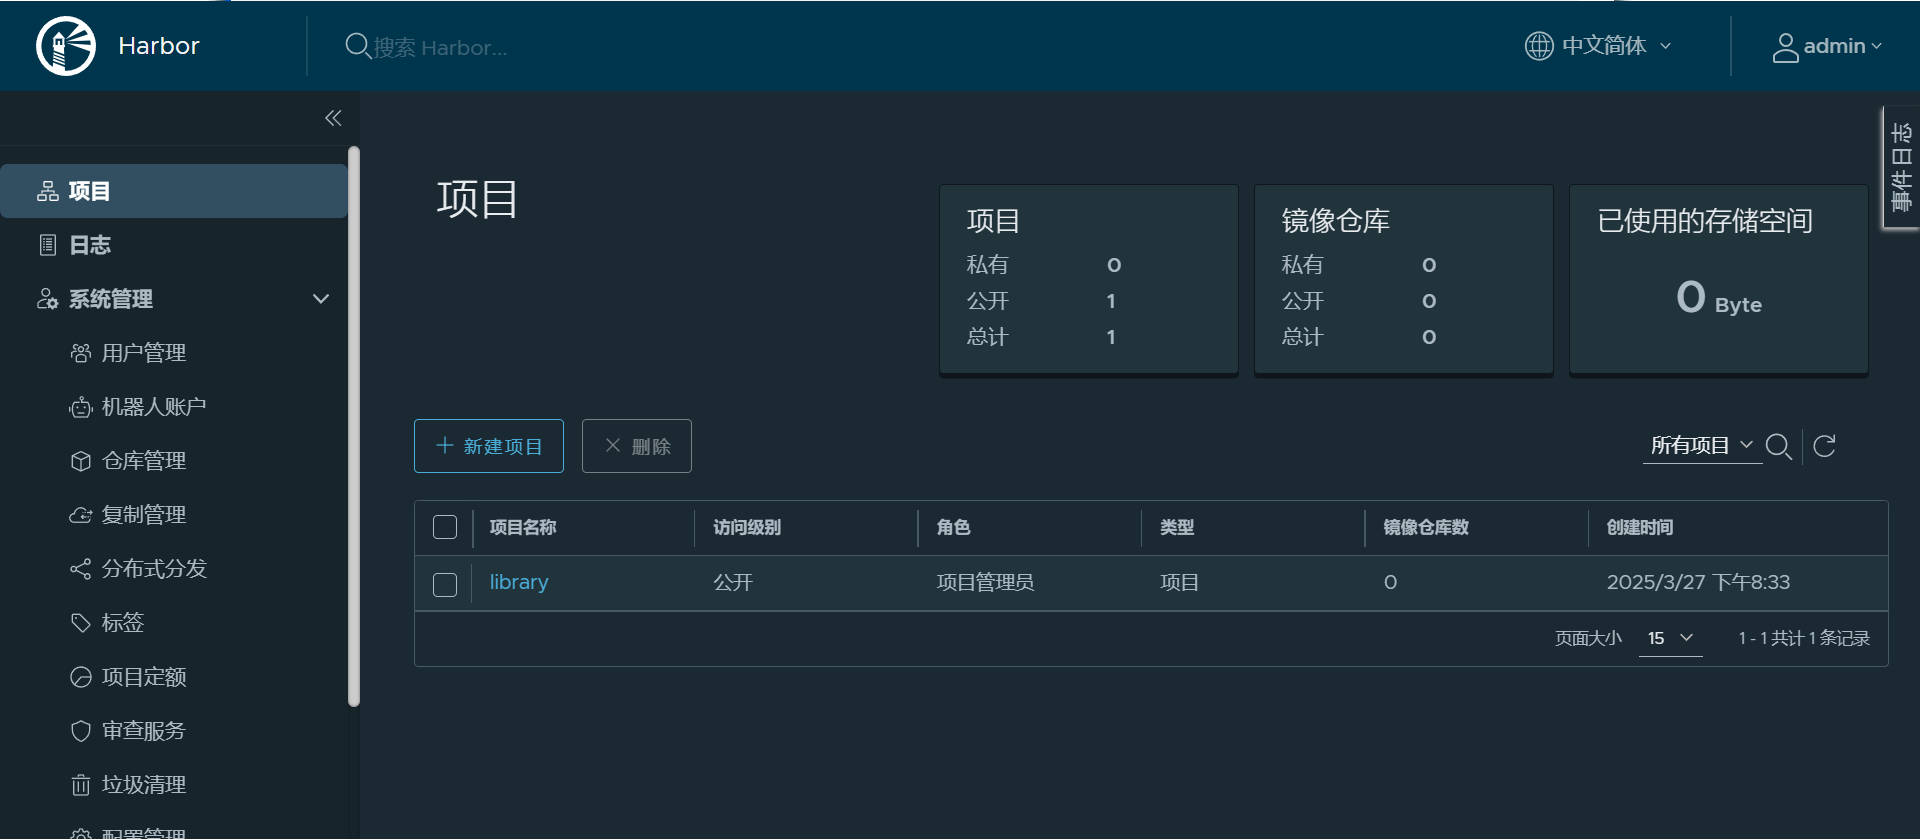The width and height of the screenshot is (1920, 839).
Task: Click the Harbor lighthouse logo
Action: click(66, 46)
